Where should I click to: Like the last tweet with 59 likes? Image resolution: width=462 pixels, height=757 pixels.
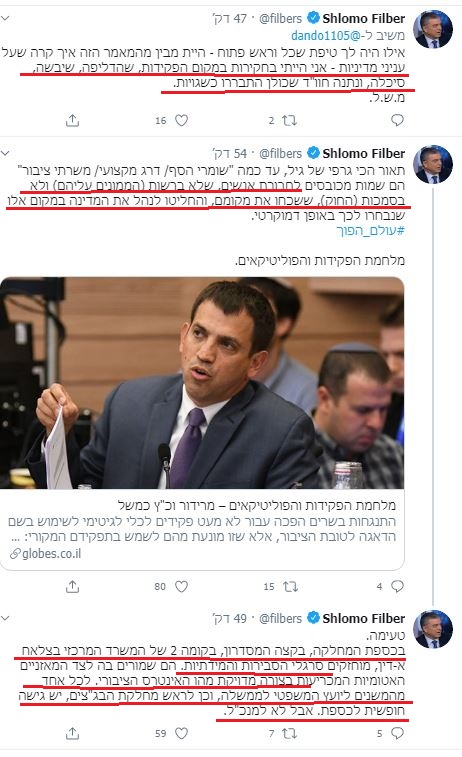click(182, 733)
